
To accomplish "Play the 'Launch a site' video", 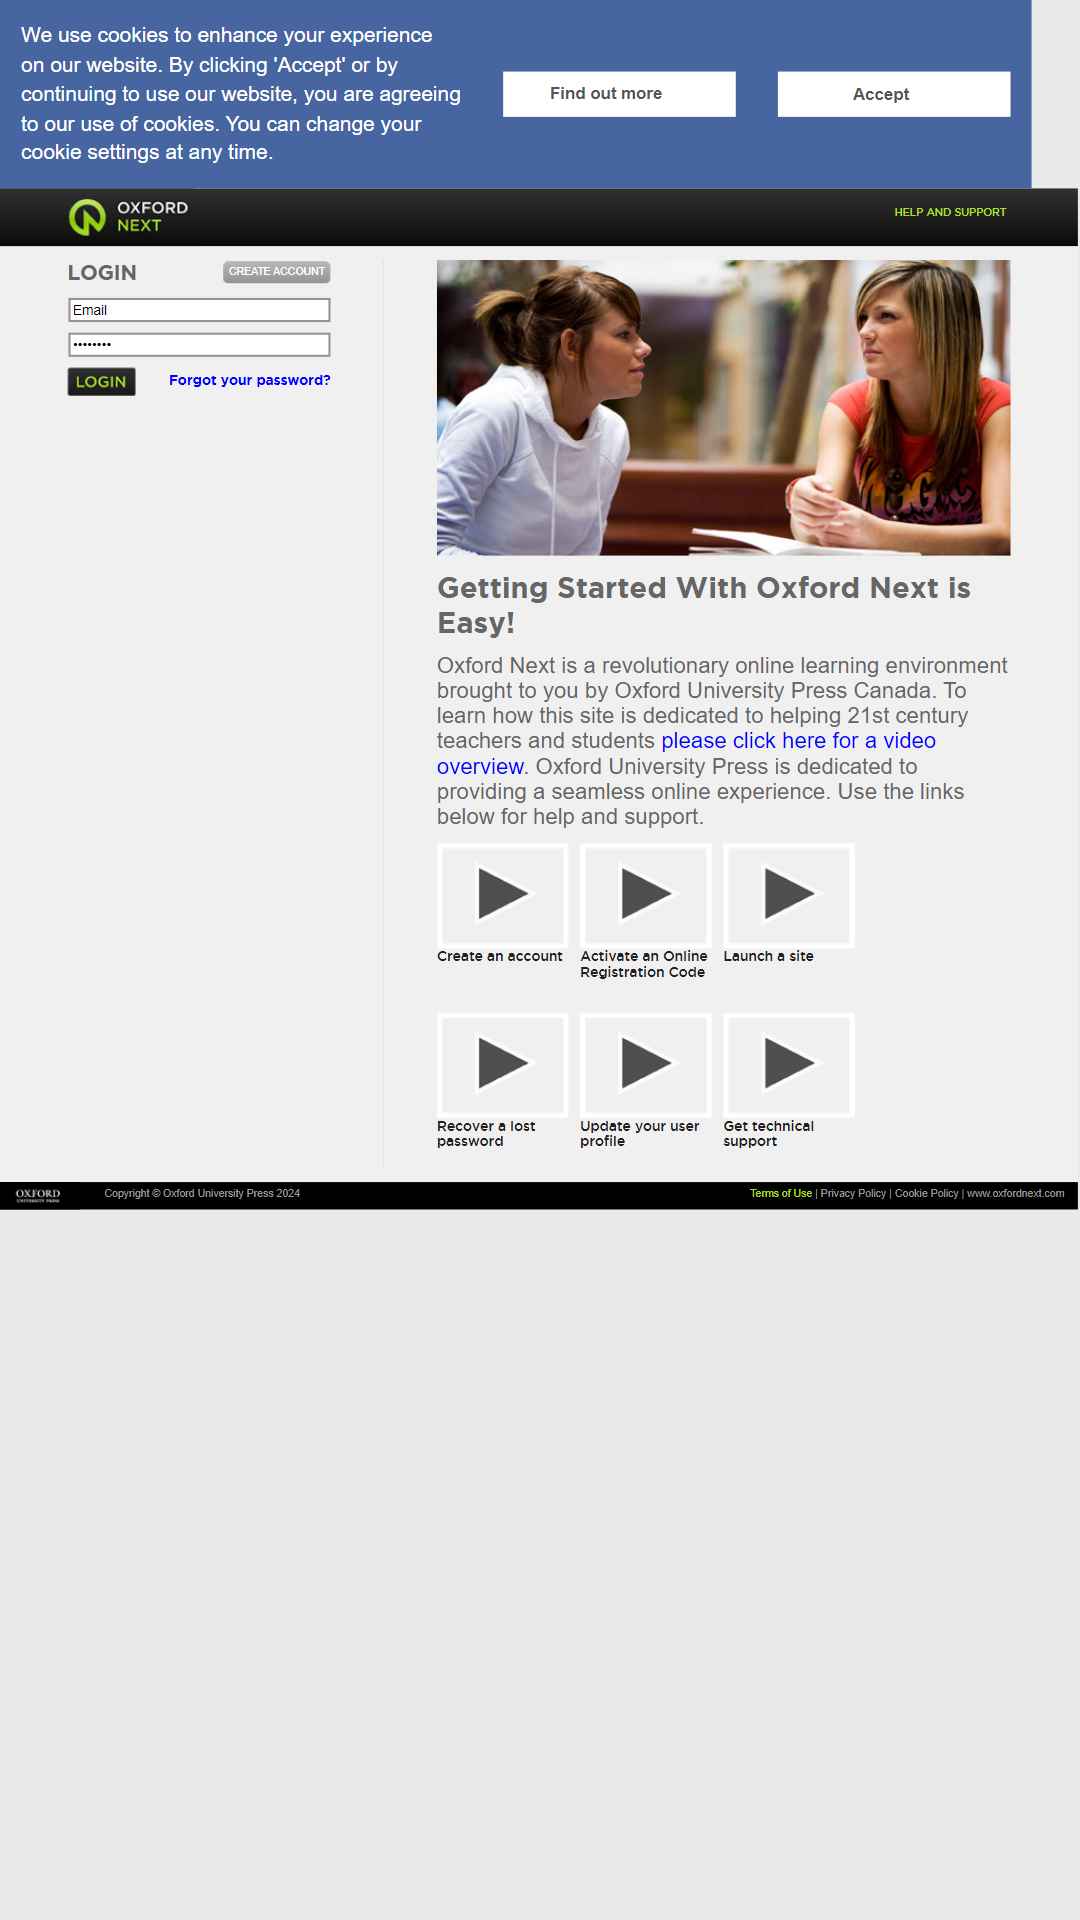I will pyautogui.click(x=789, y=895).
